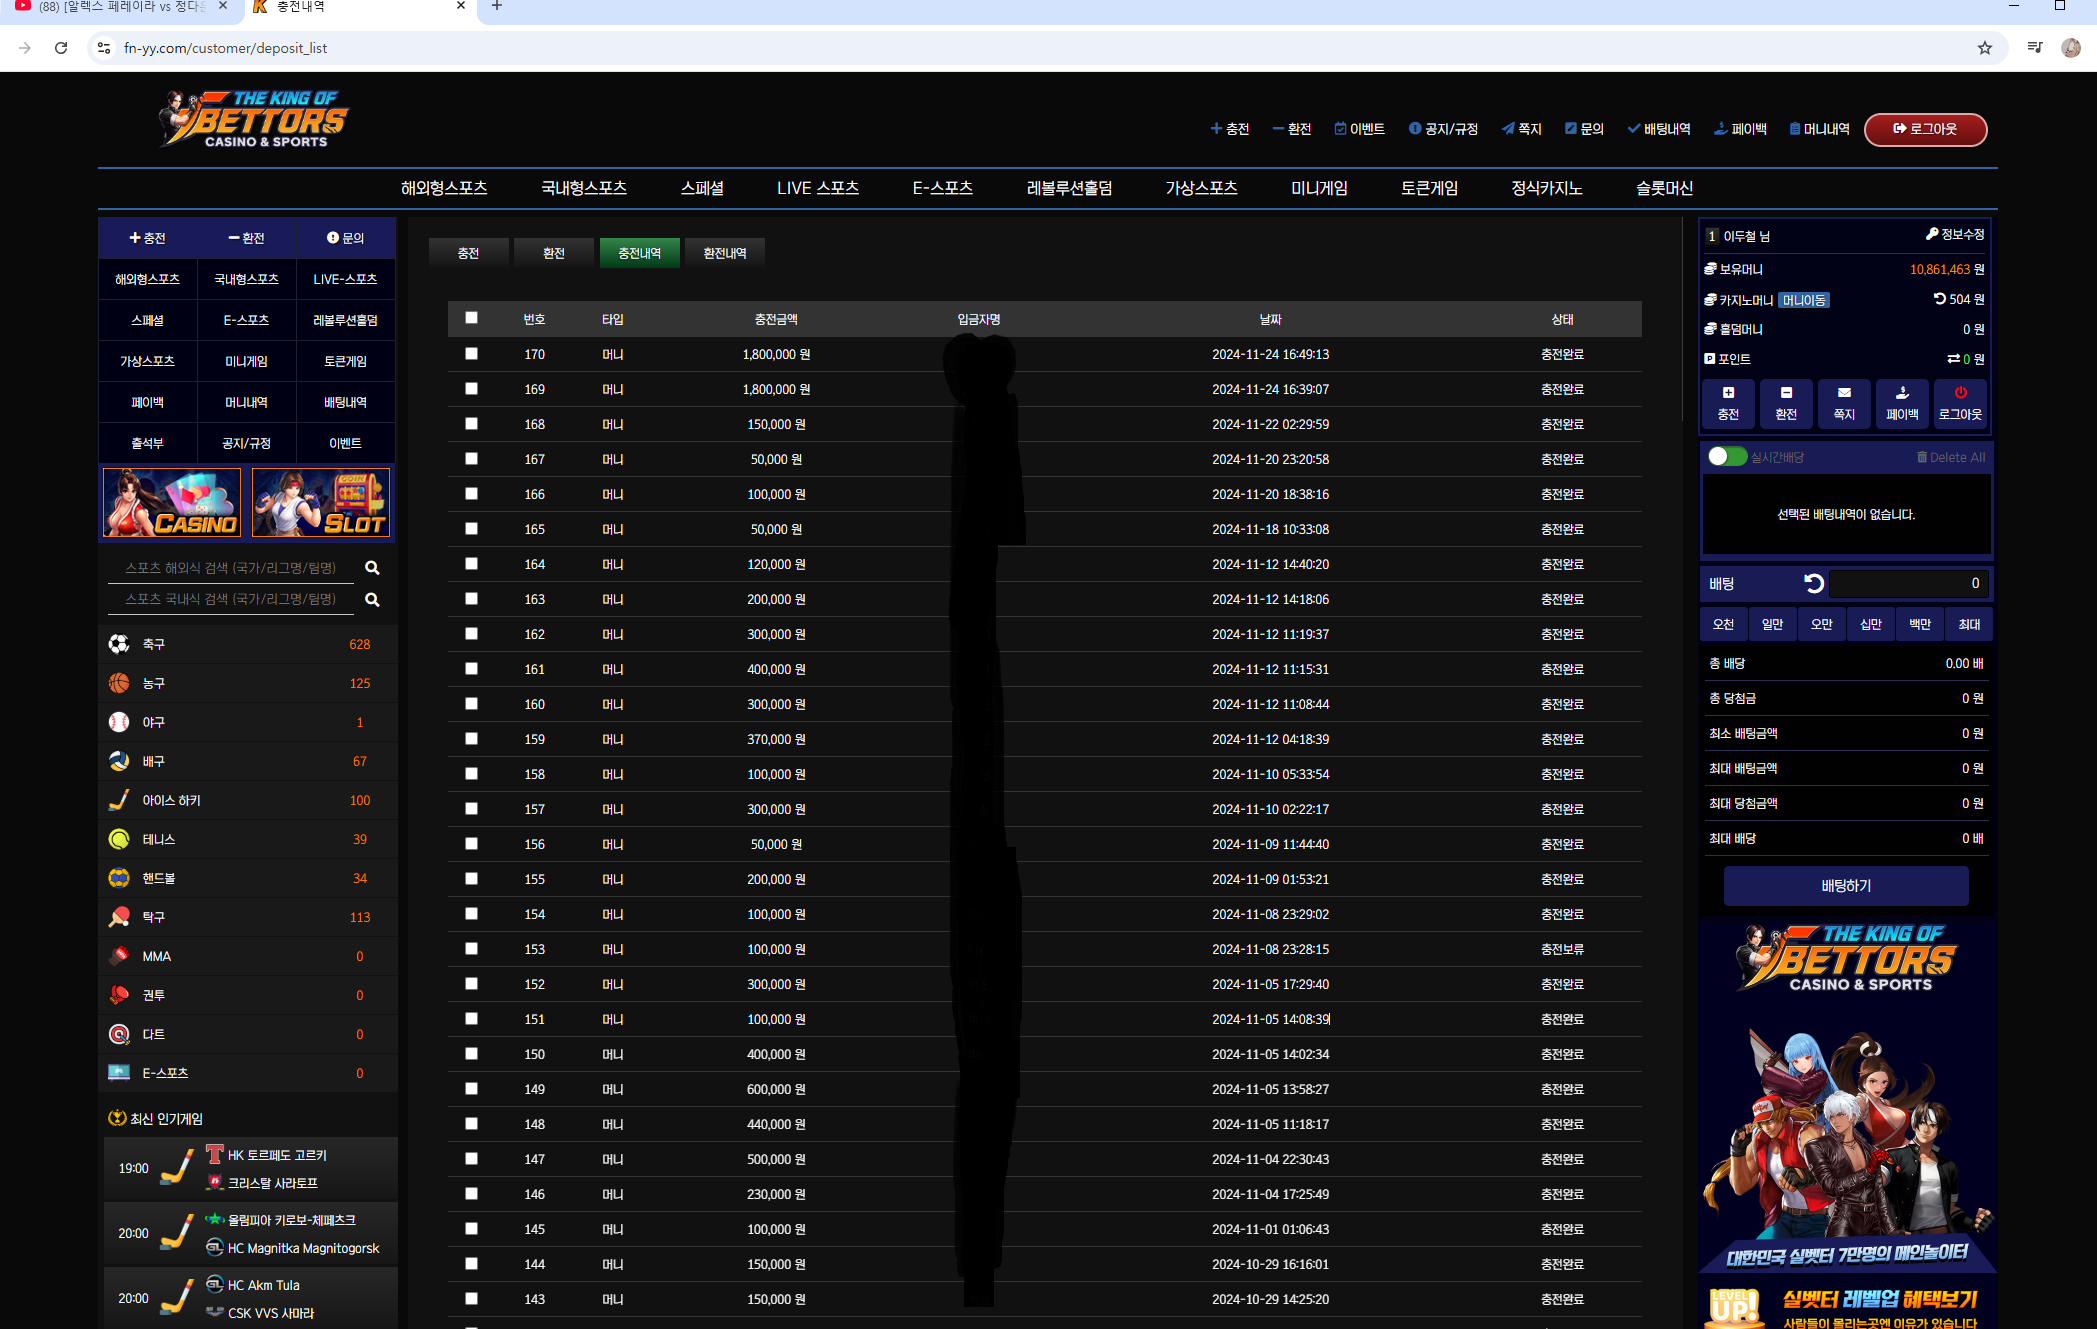2097x1329 pixels.
Task: Click the overseas sports search input field
Action: pyautogui.click(x=231, y=568)
